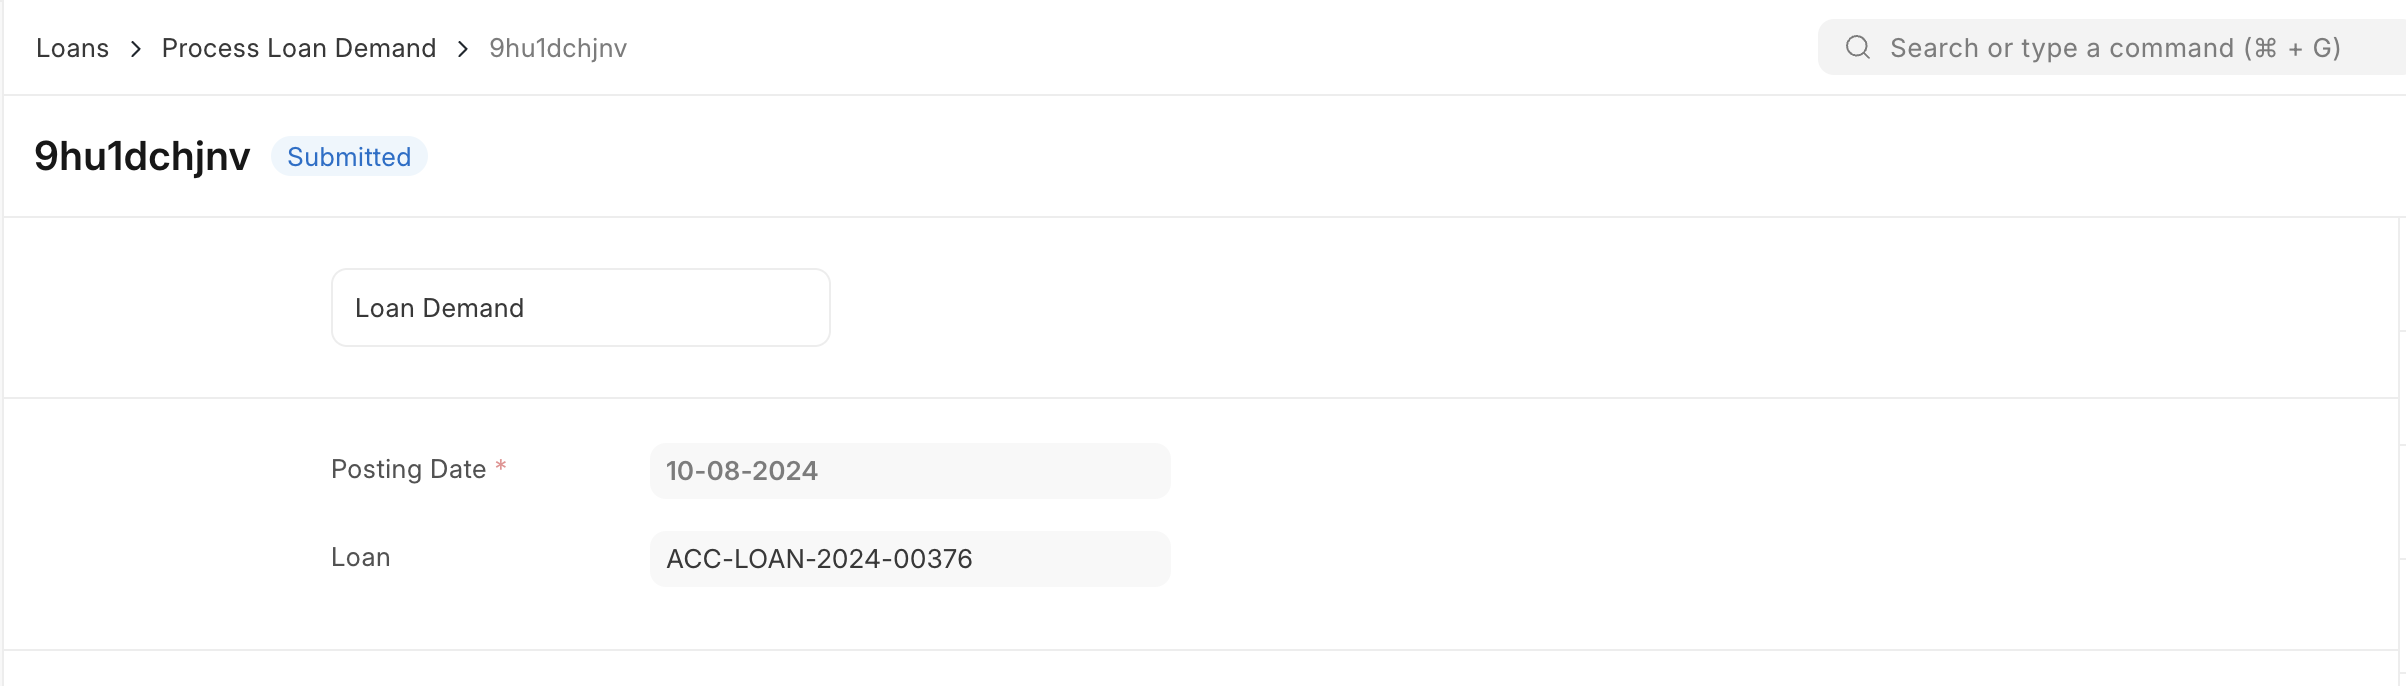Click the Submitted status badge
Image resolution: width=2406 pixels, height=686 pixels.
pos(349,157)
